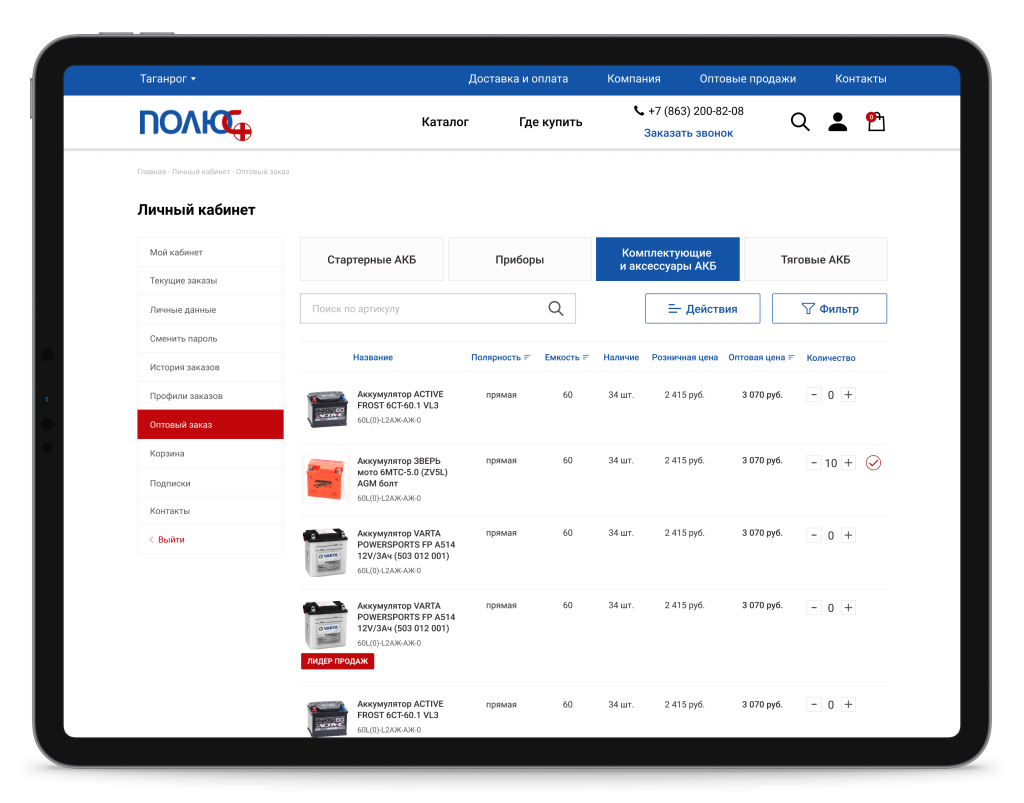Decrease quantity for first VARTA POWERSPORTS row
1024x803 pixels.
click(x=814, y=535)
